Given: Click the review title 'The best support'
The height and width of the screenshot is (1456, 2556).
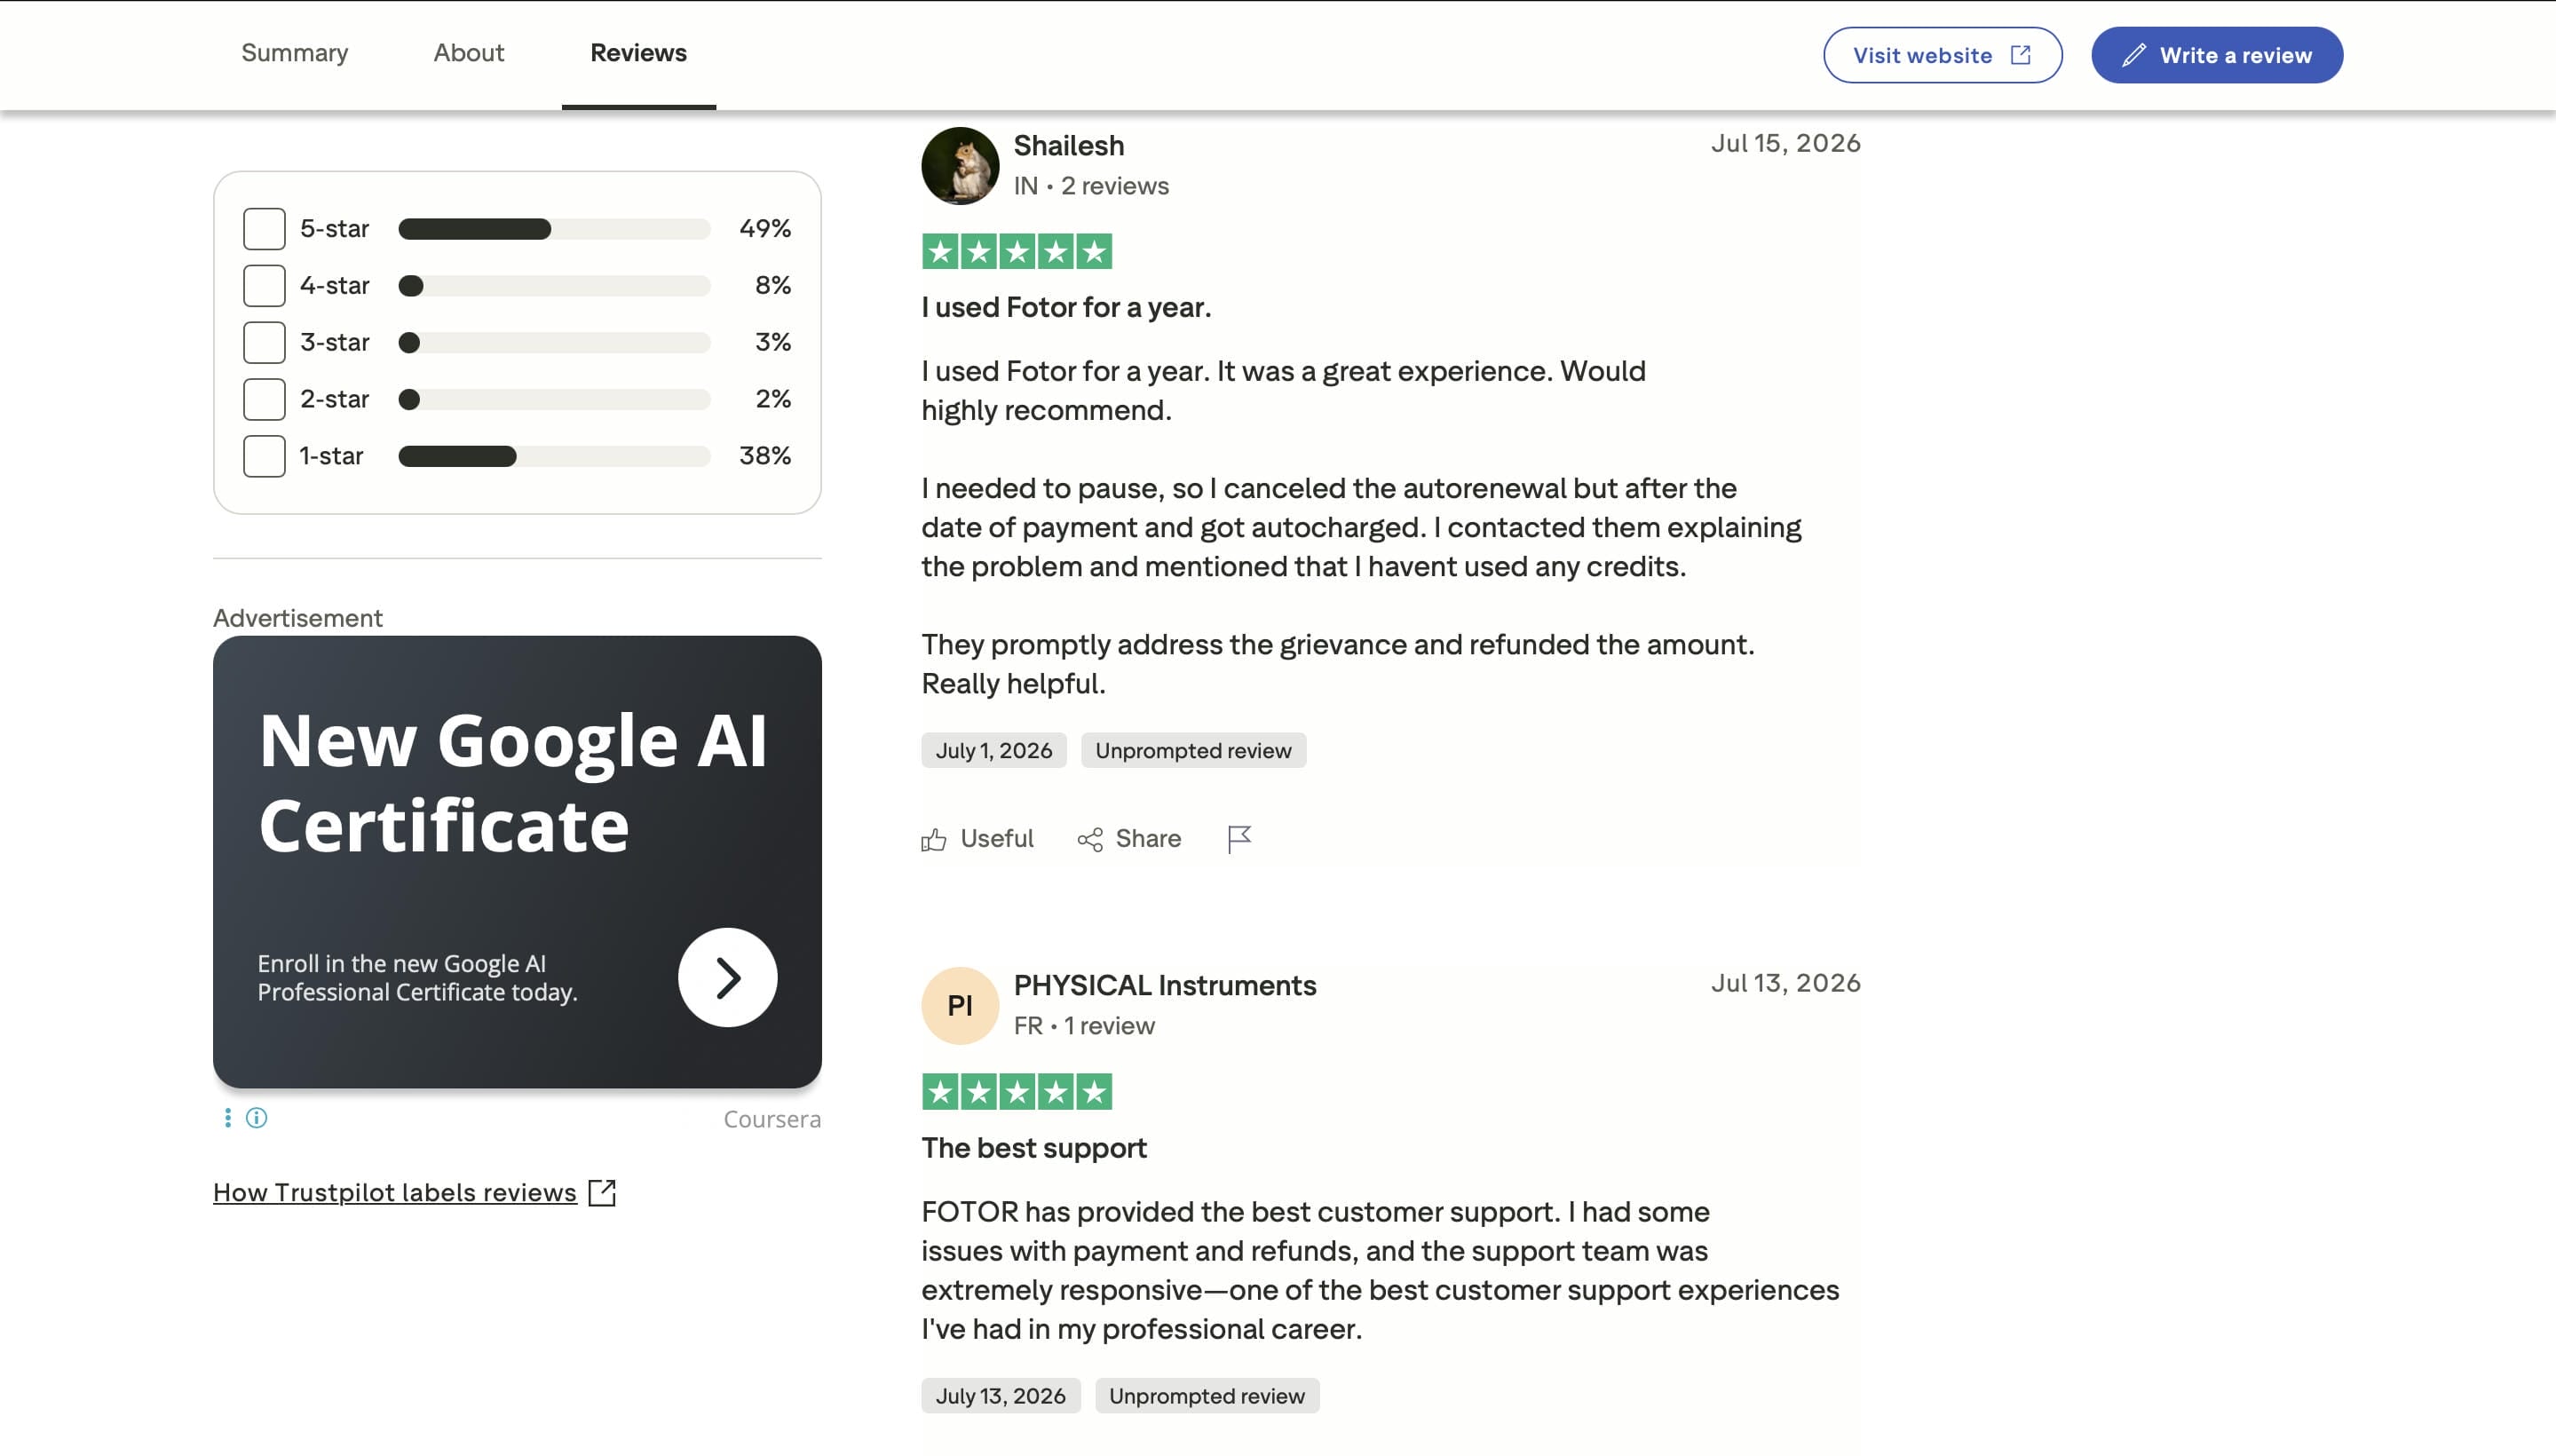Looking at the screenshot, I should (1034, 1148).
